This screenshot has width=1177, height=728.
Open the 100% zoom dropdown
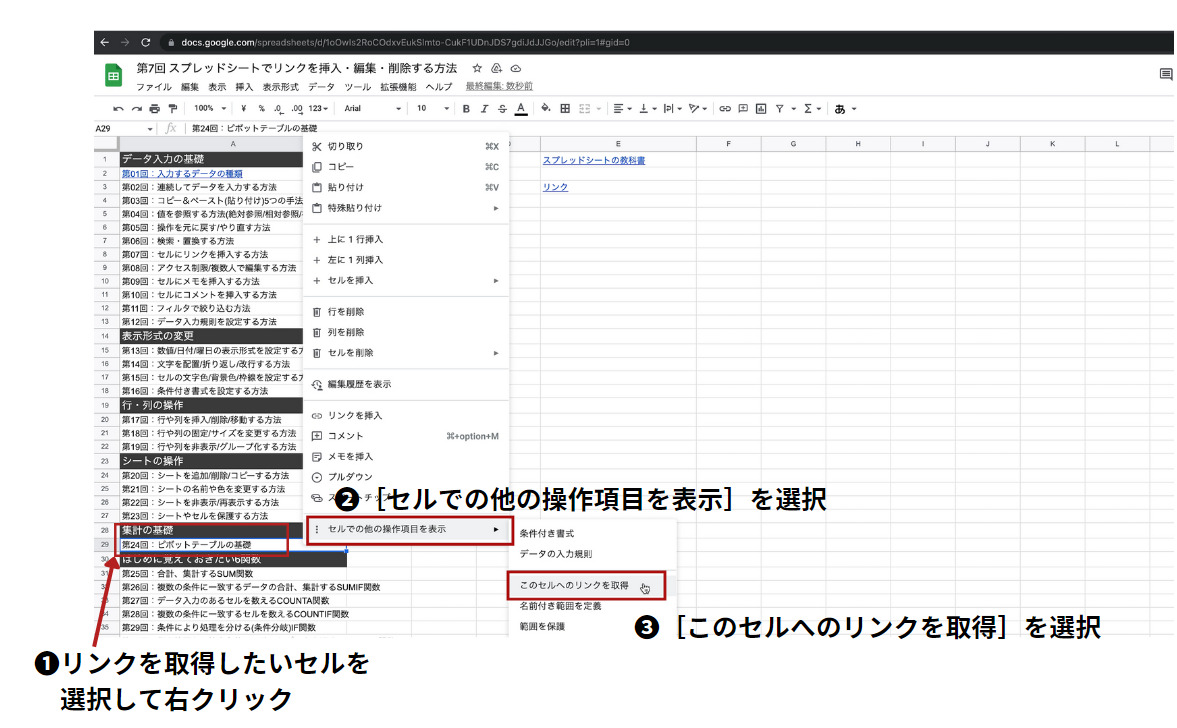coord(210,108)
